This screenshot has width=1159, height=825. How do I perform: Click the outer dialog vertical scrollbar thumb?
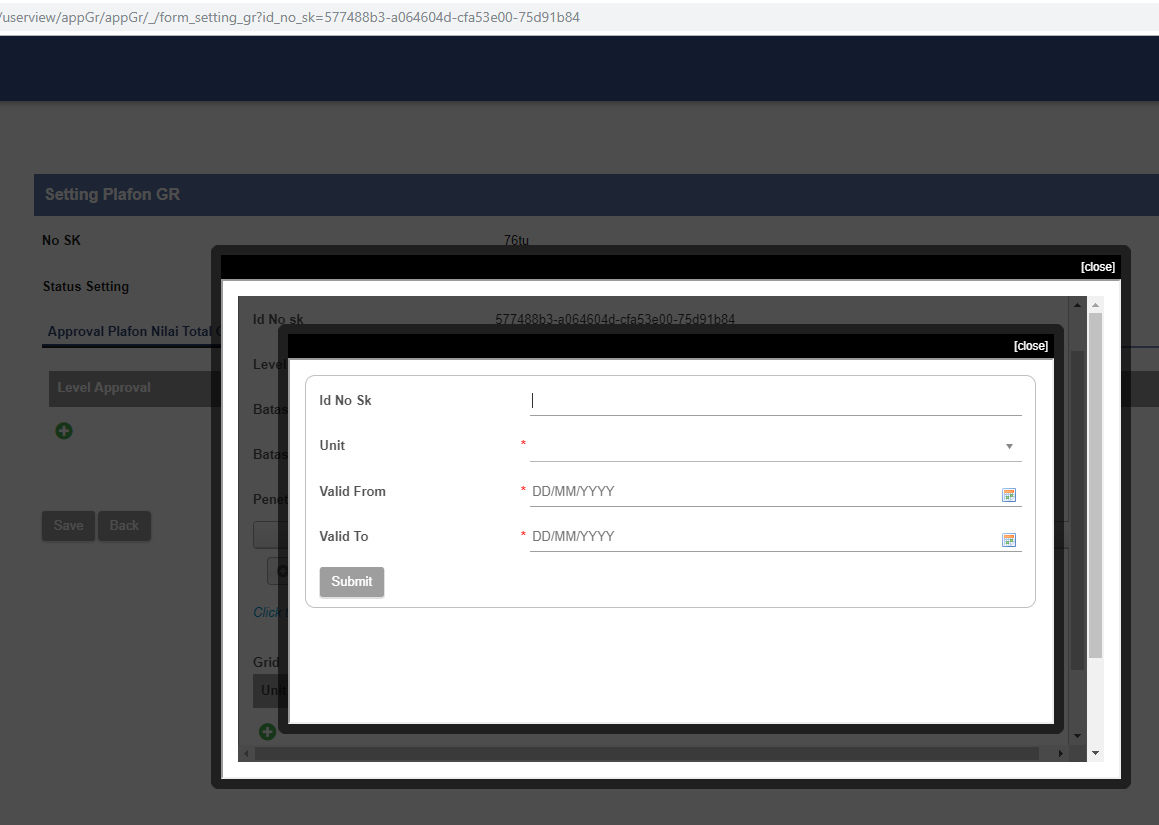point(1095,485)
